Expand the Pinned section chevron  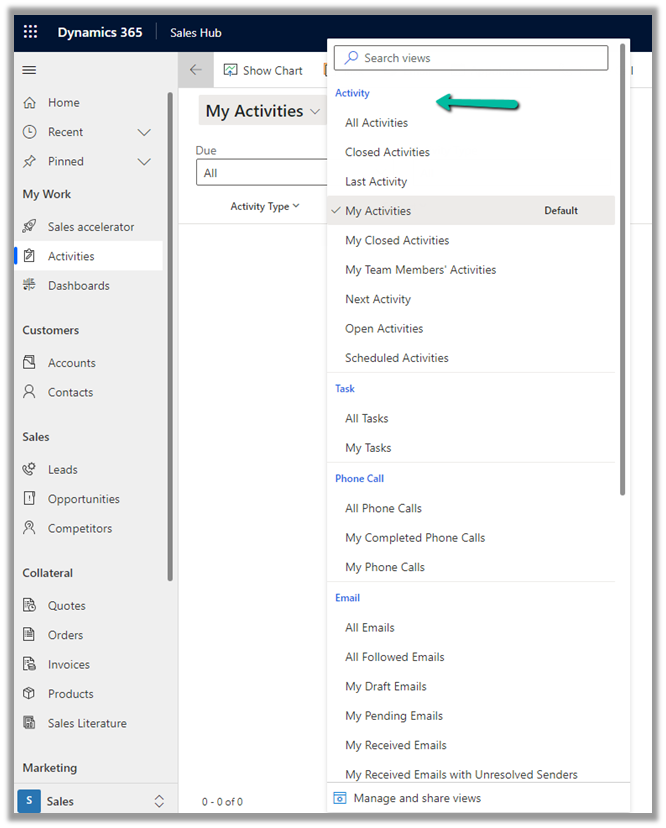(144, 162)
